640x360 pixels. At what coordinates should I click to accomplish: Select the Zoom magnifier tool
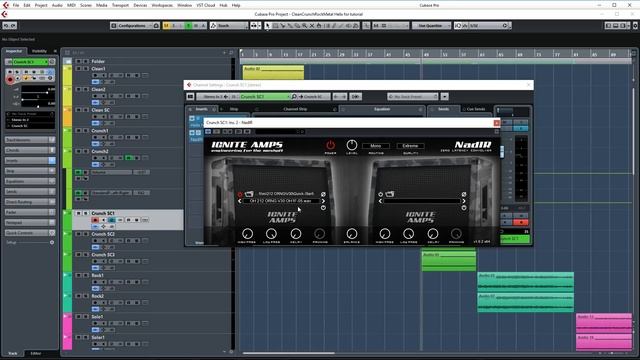tap(304, 25)
